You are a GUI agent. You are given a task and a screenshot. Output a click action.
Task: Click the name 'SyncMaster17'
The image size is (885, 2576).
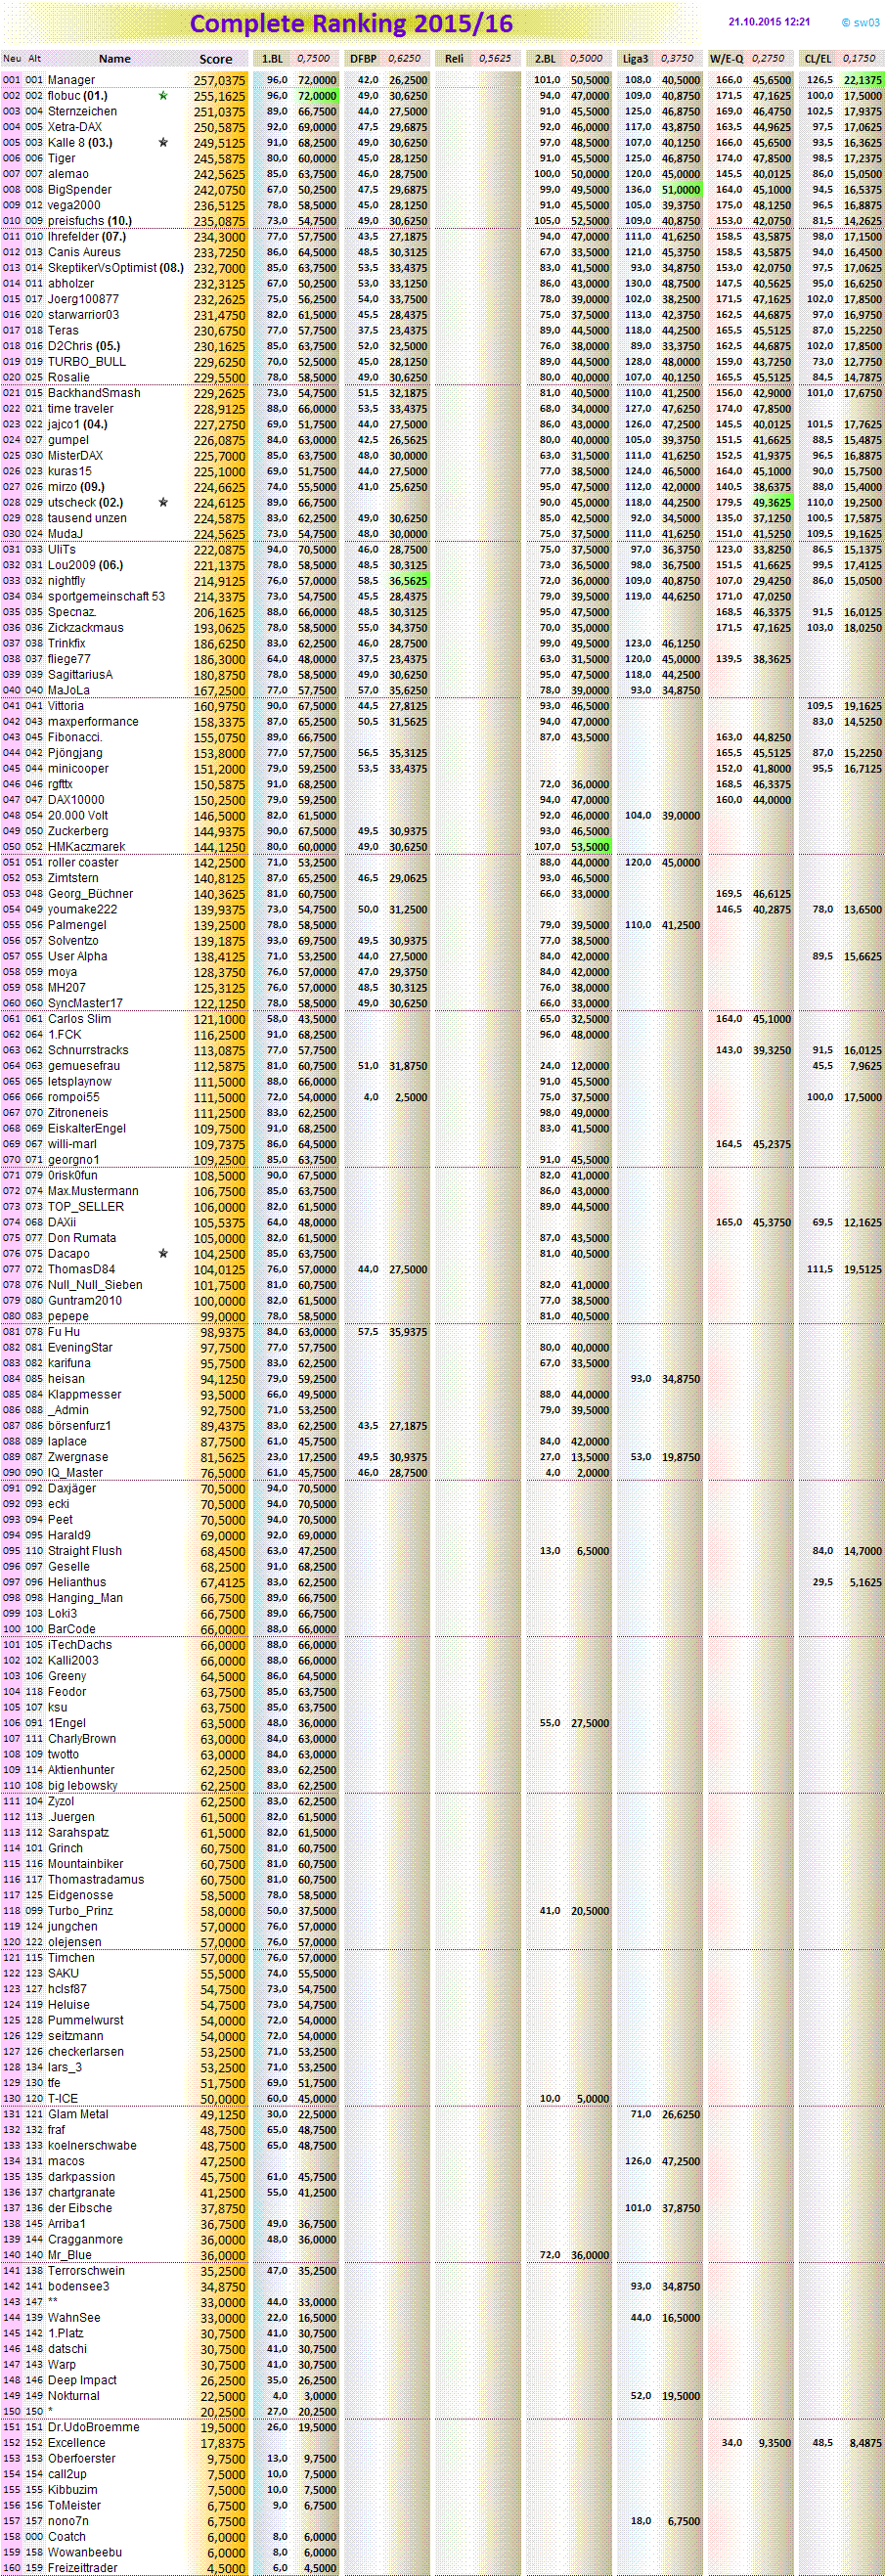(86, 1003)
